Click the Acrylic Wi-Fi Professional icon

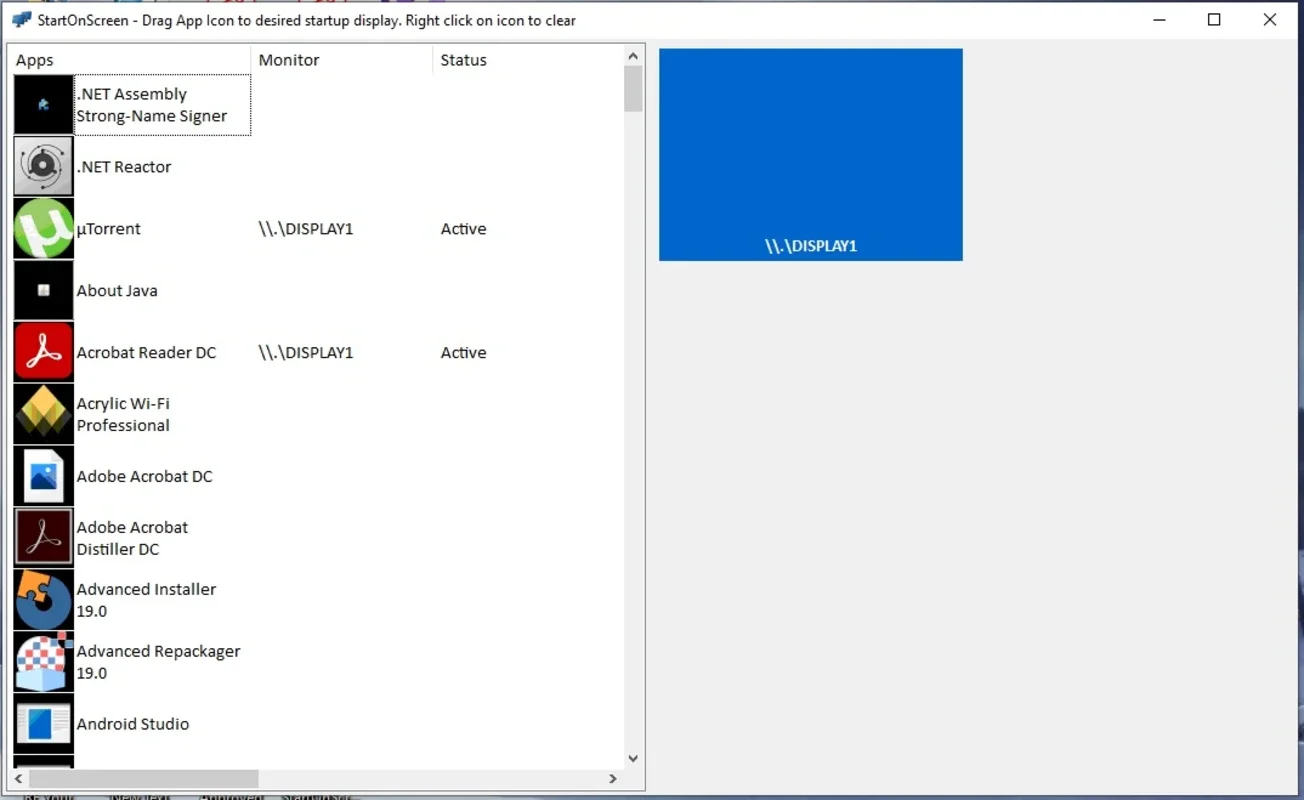click(44, 415)
